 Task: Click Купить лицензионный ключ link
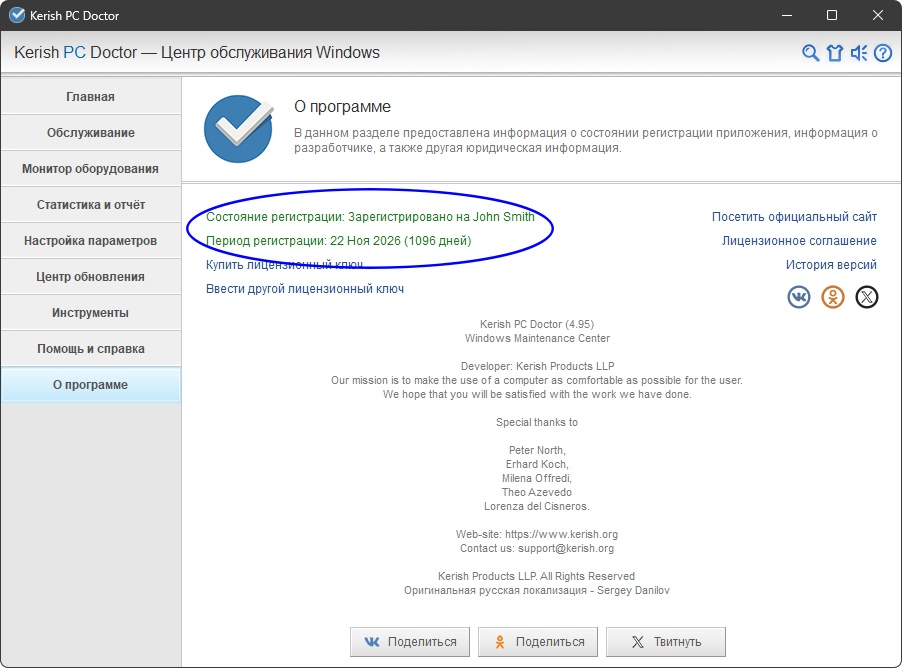tap(284, 265)
